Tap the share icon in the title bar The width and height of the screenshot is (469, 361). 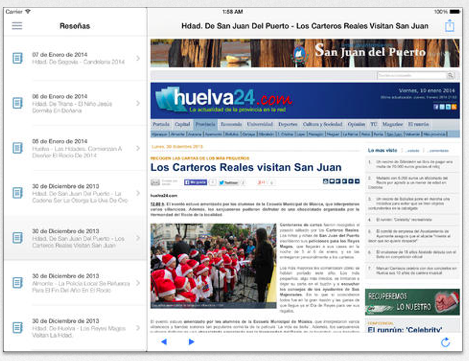coord(450,26)
